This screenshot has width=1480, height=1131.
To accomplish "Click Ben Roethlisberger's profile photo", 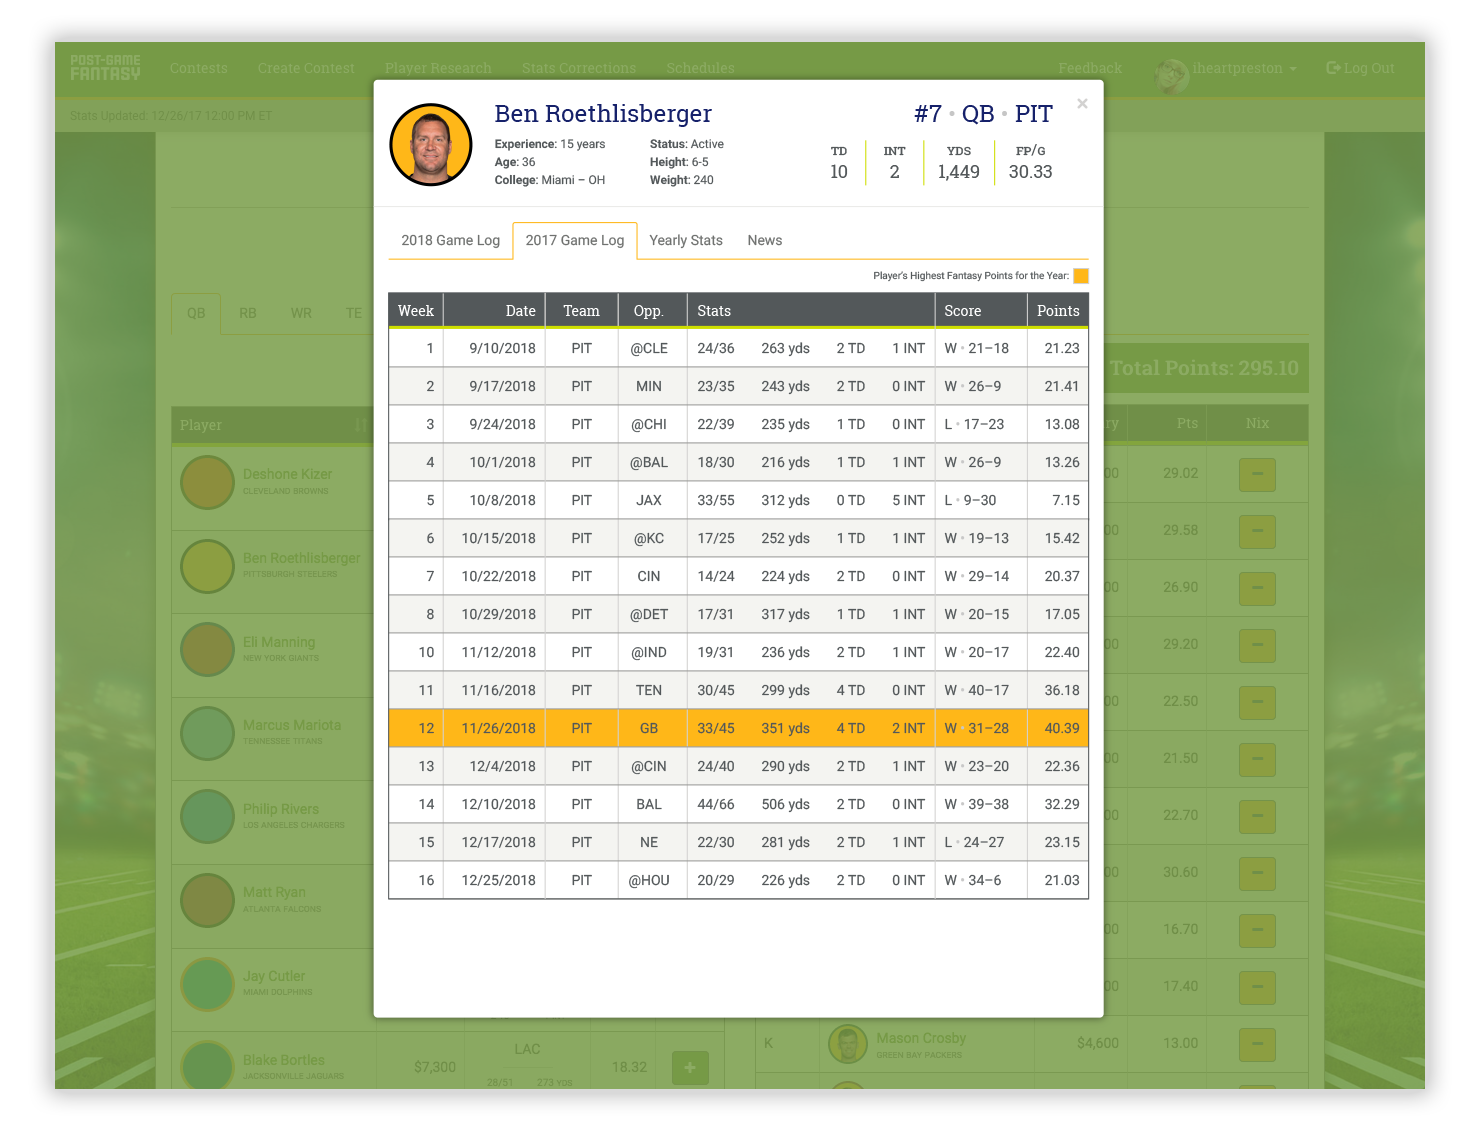I will coord(431,145).
